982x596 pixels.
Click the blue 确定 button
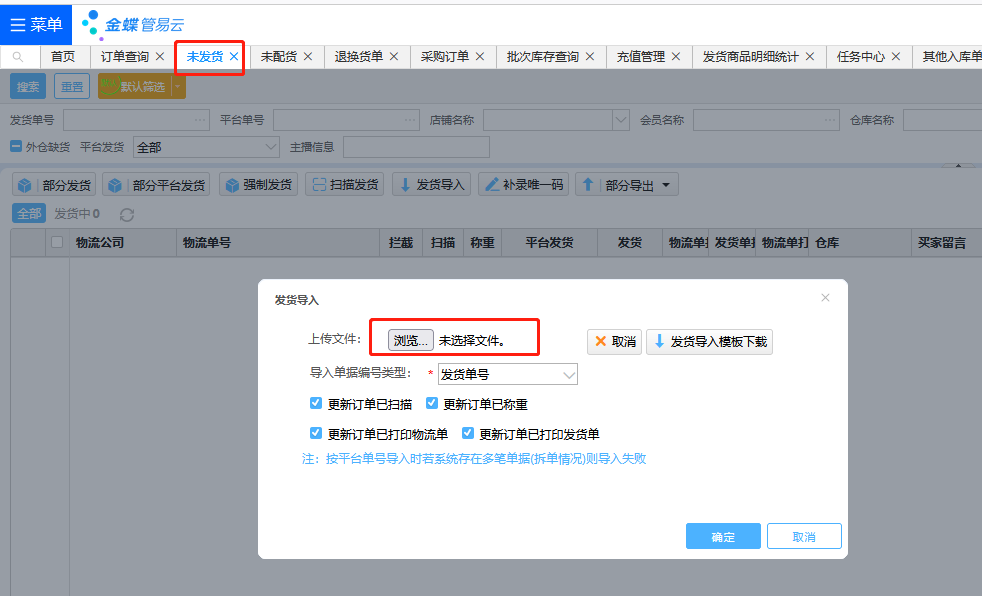723,537
